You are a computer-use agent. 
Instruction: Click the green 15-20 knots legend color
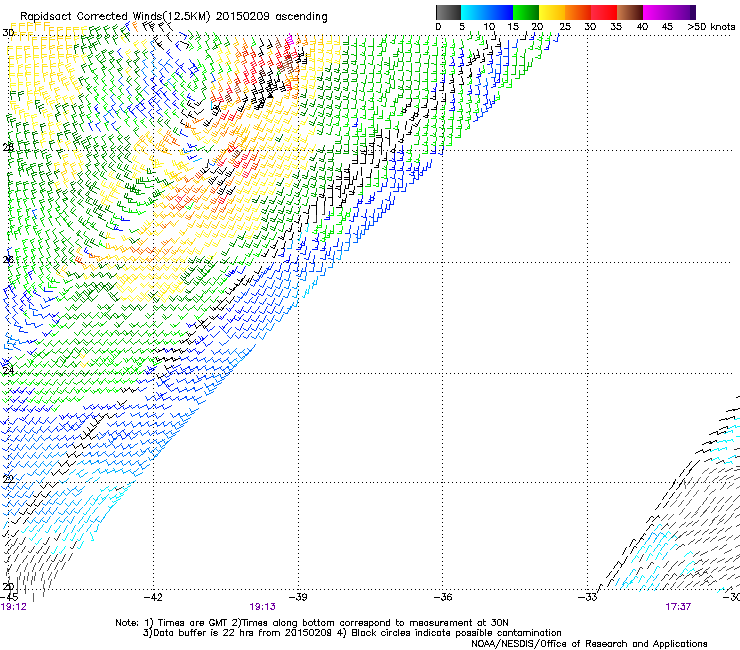[526, 12]
